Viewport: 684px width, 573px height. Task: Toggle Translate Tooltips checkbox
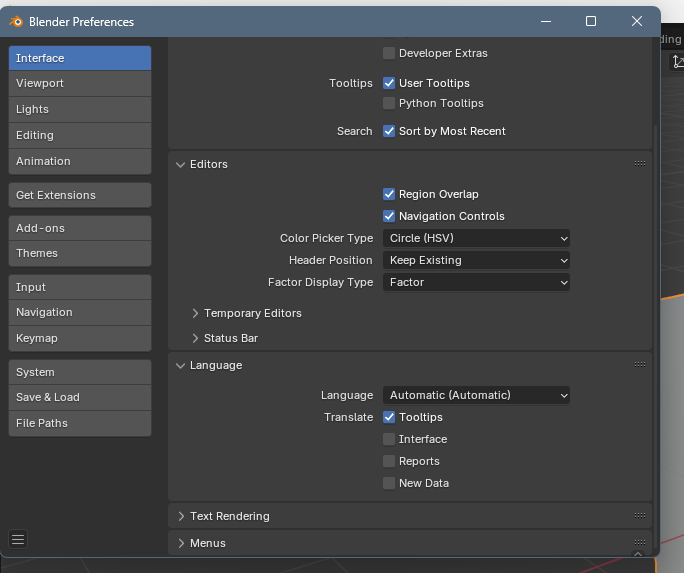pos(389,417)
